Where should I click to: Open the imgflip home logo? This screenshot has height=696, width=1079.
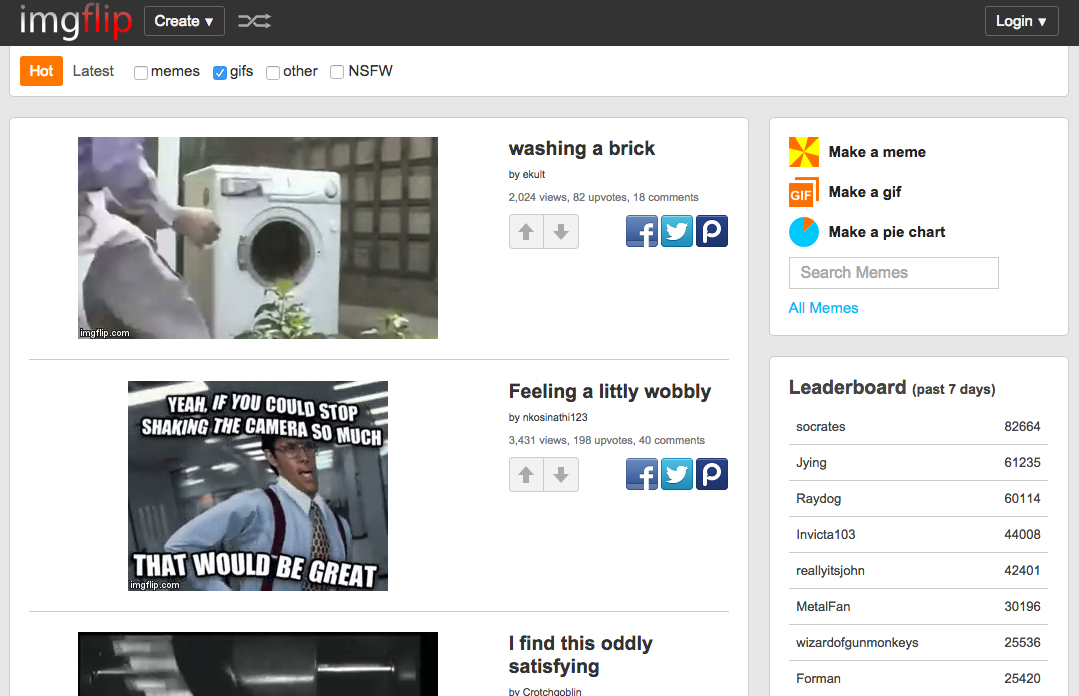pos(76,21)
